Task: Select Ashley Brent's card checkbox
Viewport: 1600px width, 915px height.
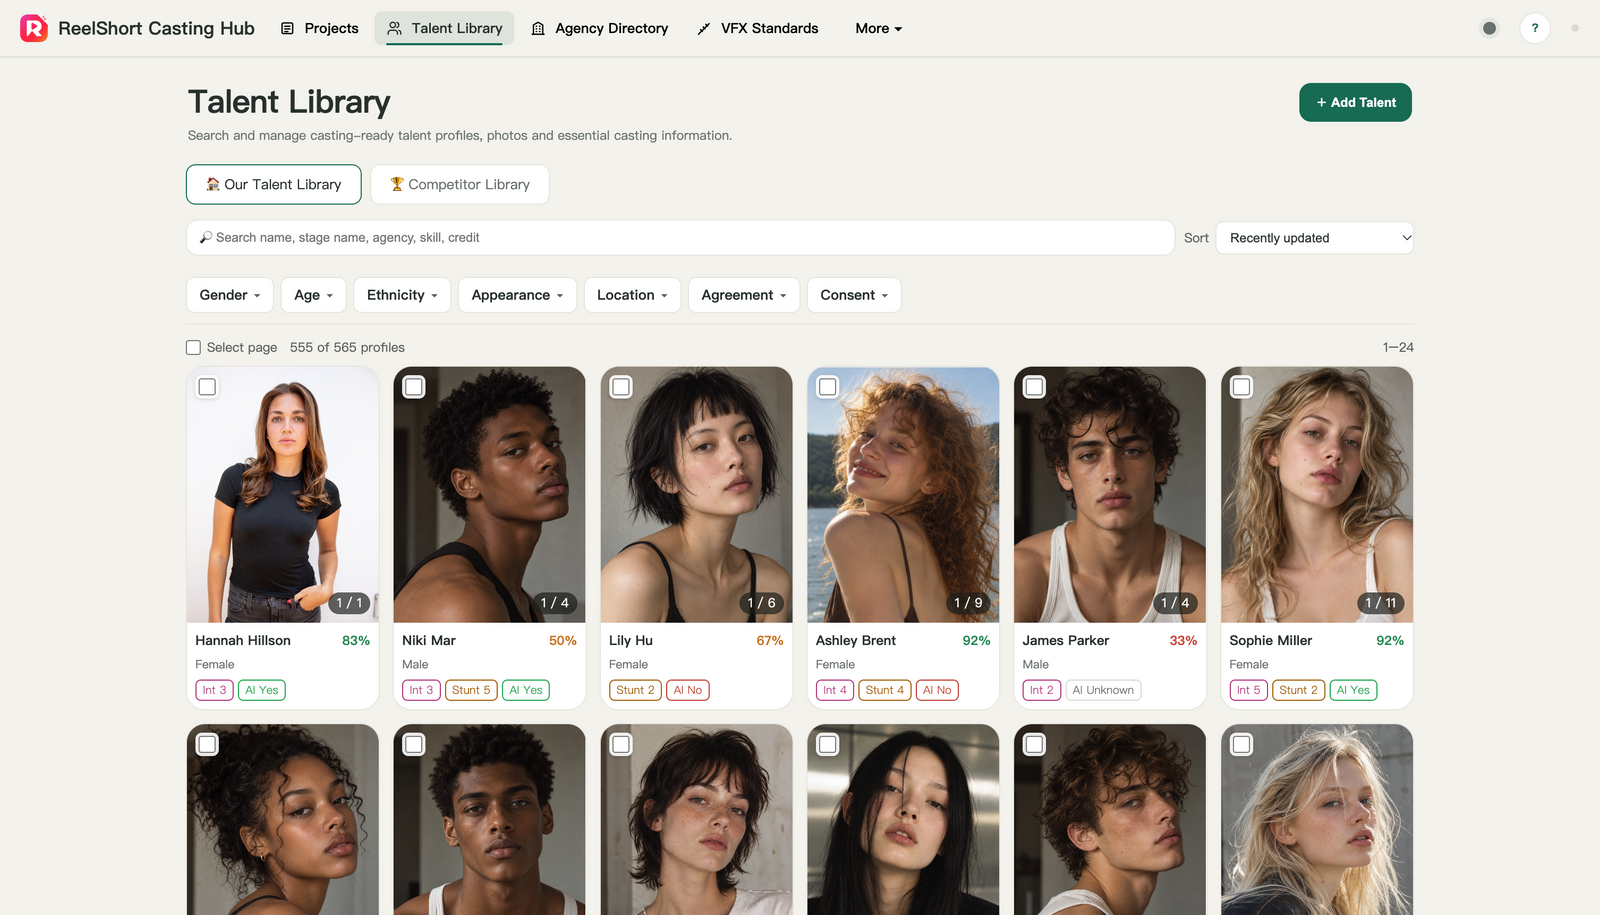Action: [828, 387]
